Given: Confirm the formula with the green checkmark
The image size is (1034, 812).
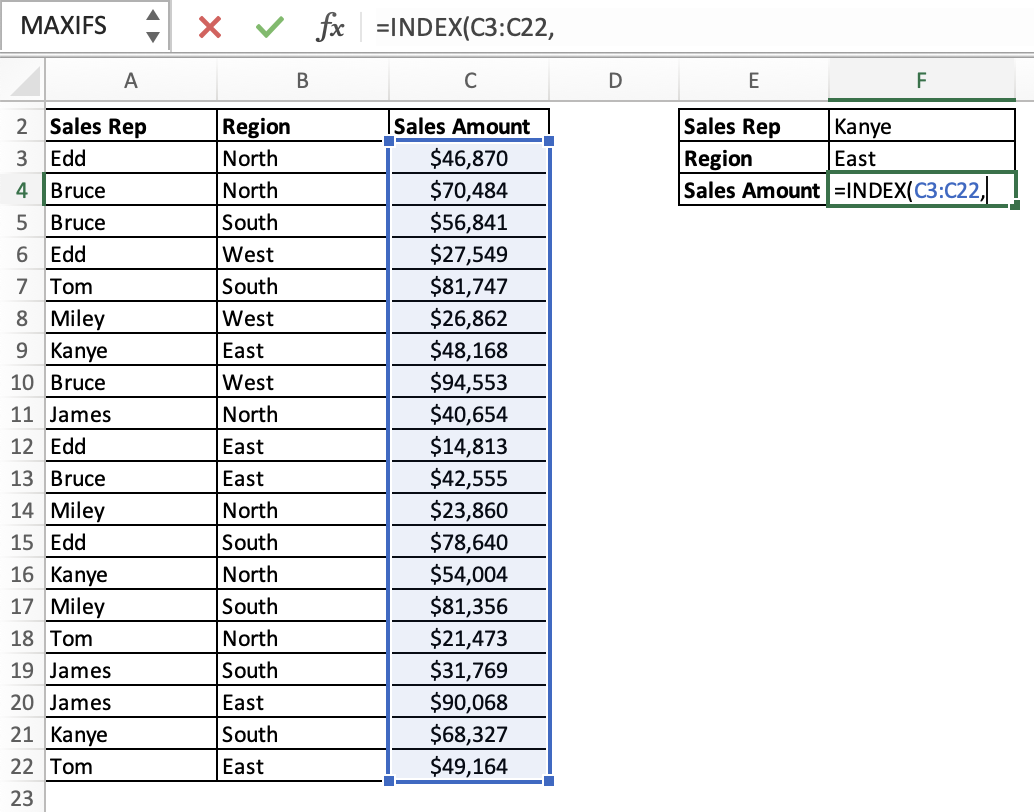Looking at the screenshot, I should coord(270,27).
